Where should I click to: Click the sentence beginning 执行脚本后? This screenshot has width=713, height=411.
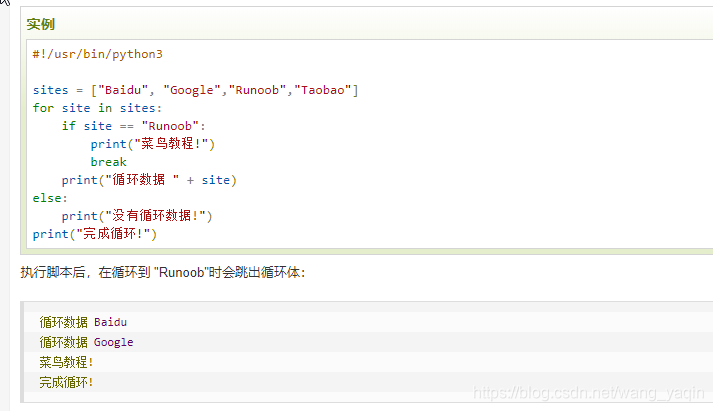tap(163, 272)
